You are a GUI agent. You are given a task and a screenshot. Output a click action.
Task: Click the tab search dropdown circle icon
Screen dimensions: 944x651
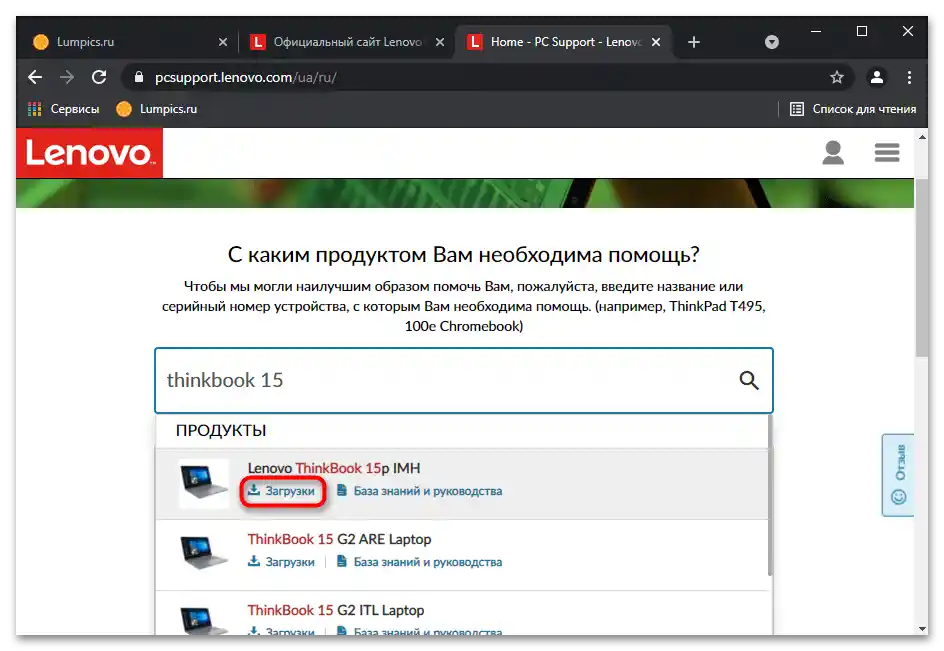coord(772,42)
